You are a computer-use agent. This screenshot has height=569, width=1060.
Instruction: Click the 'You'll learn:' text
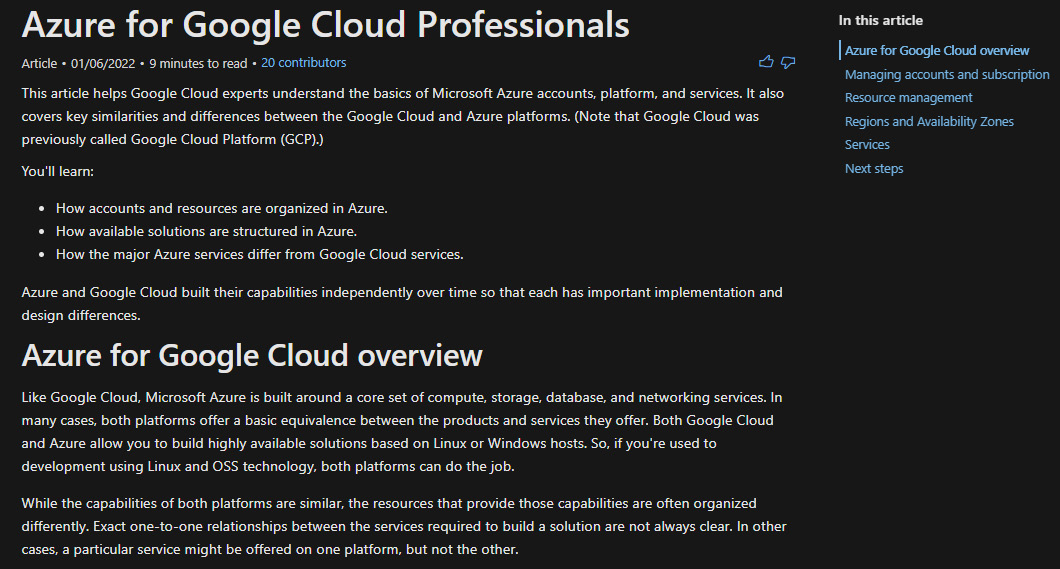(57, 171)
